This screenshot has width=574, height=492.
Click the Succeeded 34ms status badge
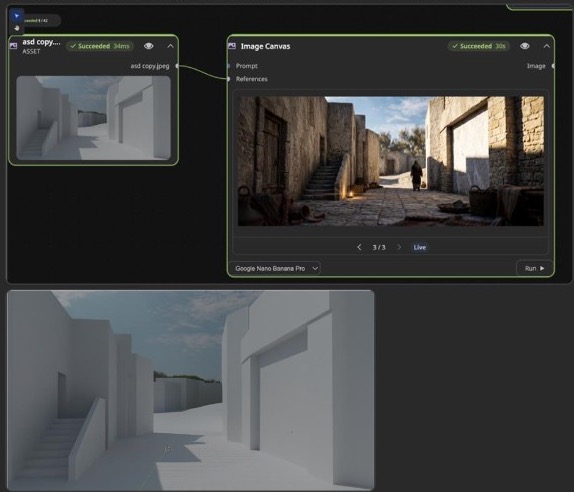pos(100,46)
